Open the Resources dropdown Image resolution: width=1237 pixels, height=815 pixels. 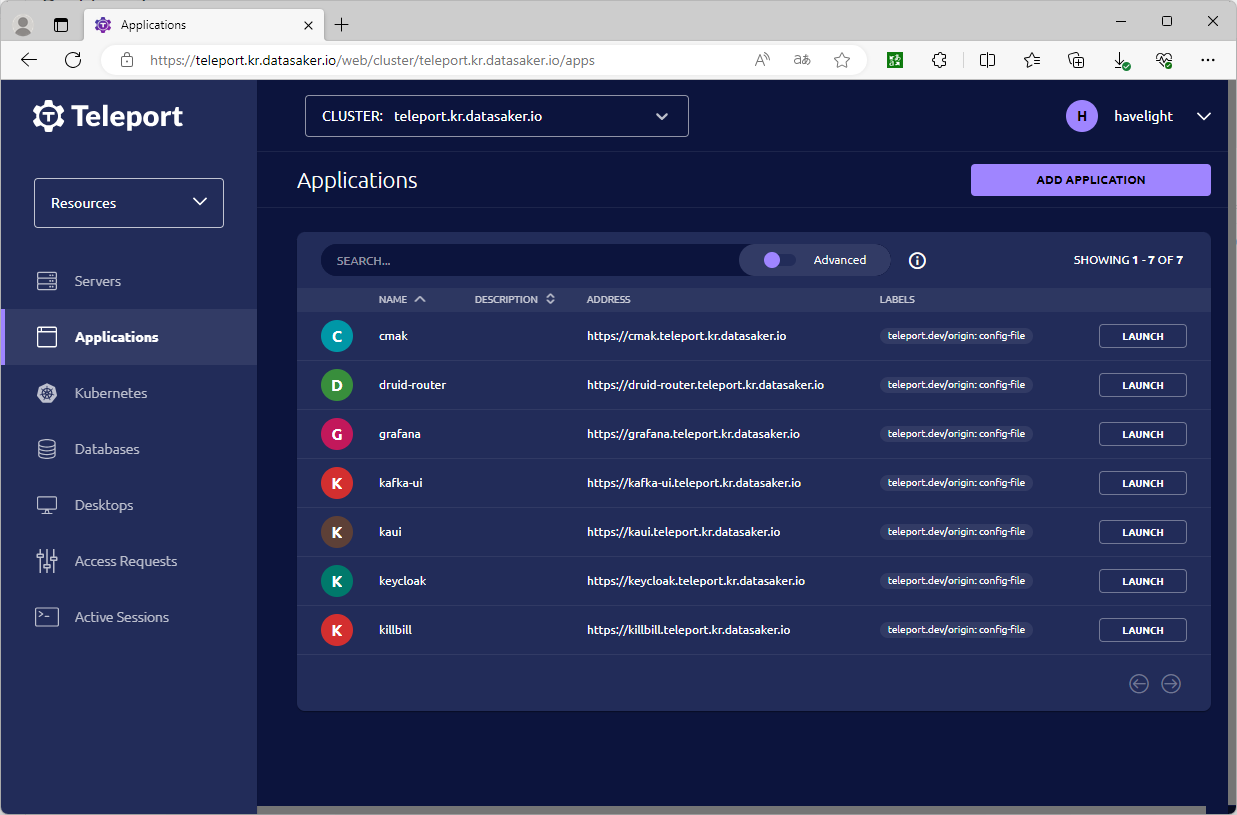coord(129,203)
